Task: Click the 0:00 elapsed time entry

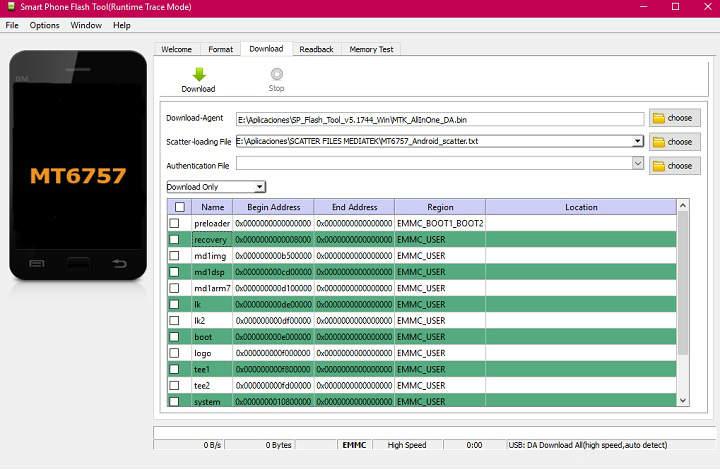Action: [474, 445]
